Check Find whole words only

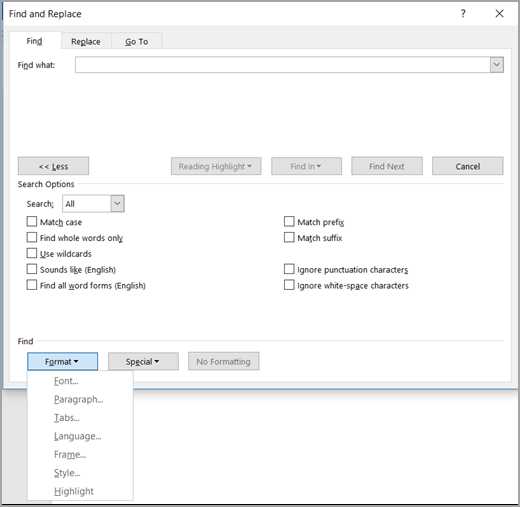(x=32, y=237)
